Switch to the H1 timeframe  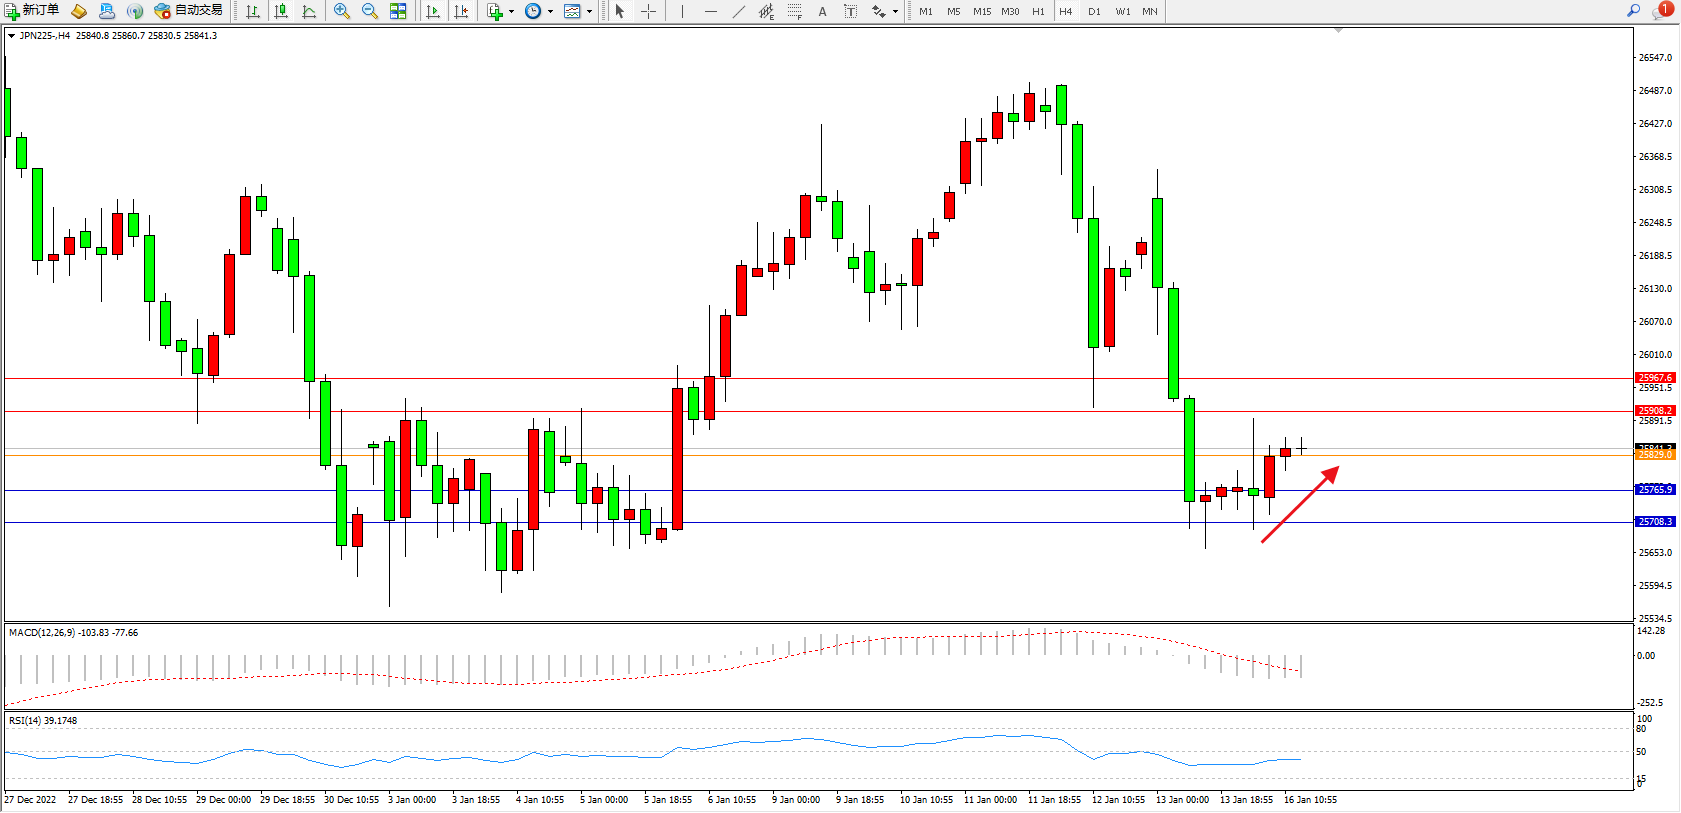(1038, 11)
